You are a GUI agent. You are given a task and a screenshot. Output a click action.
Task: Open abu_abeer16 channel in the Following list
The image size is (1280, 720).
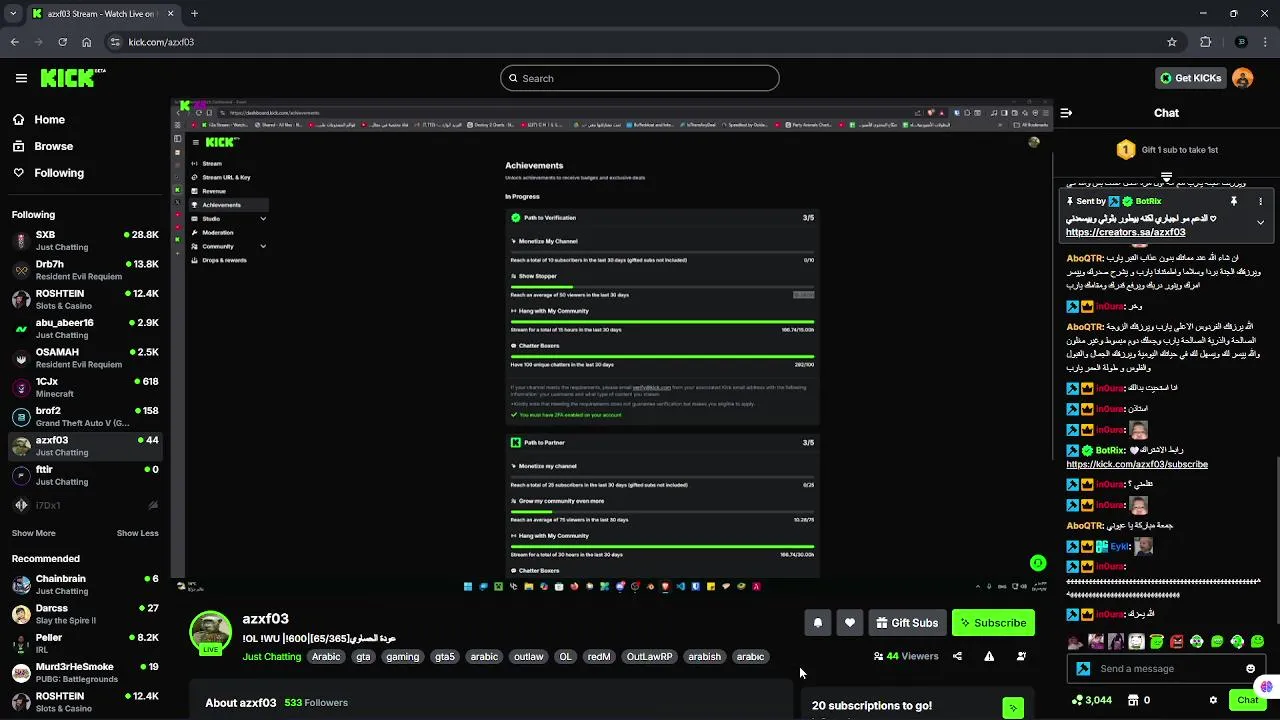(85, 329)
